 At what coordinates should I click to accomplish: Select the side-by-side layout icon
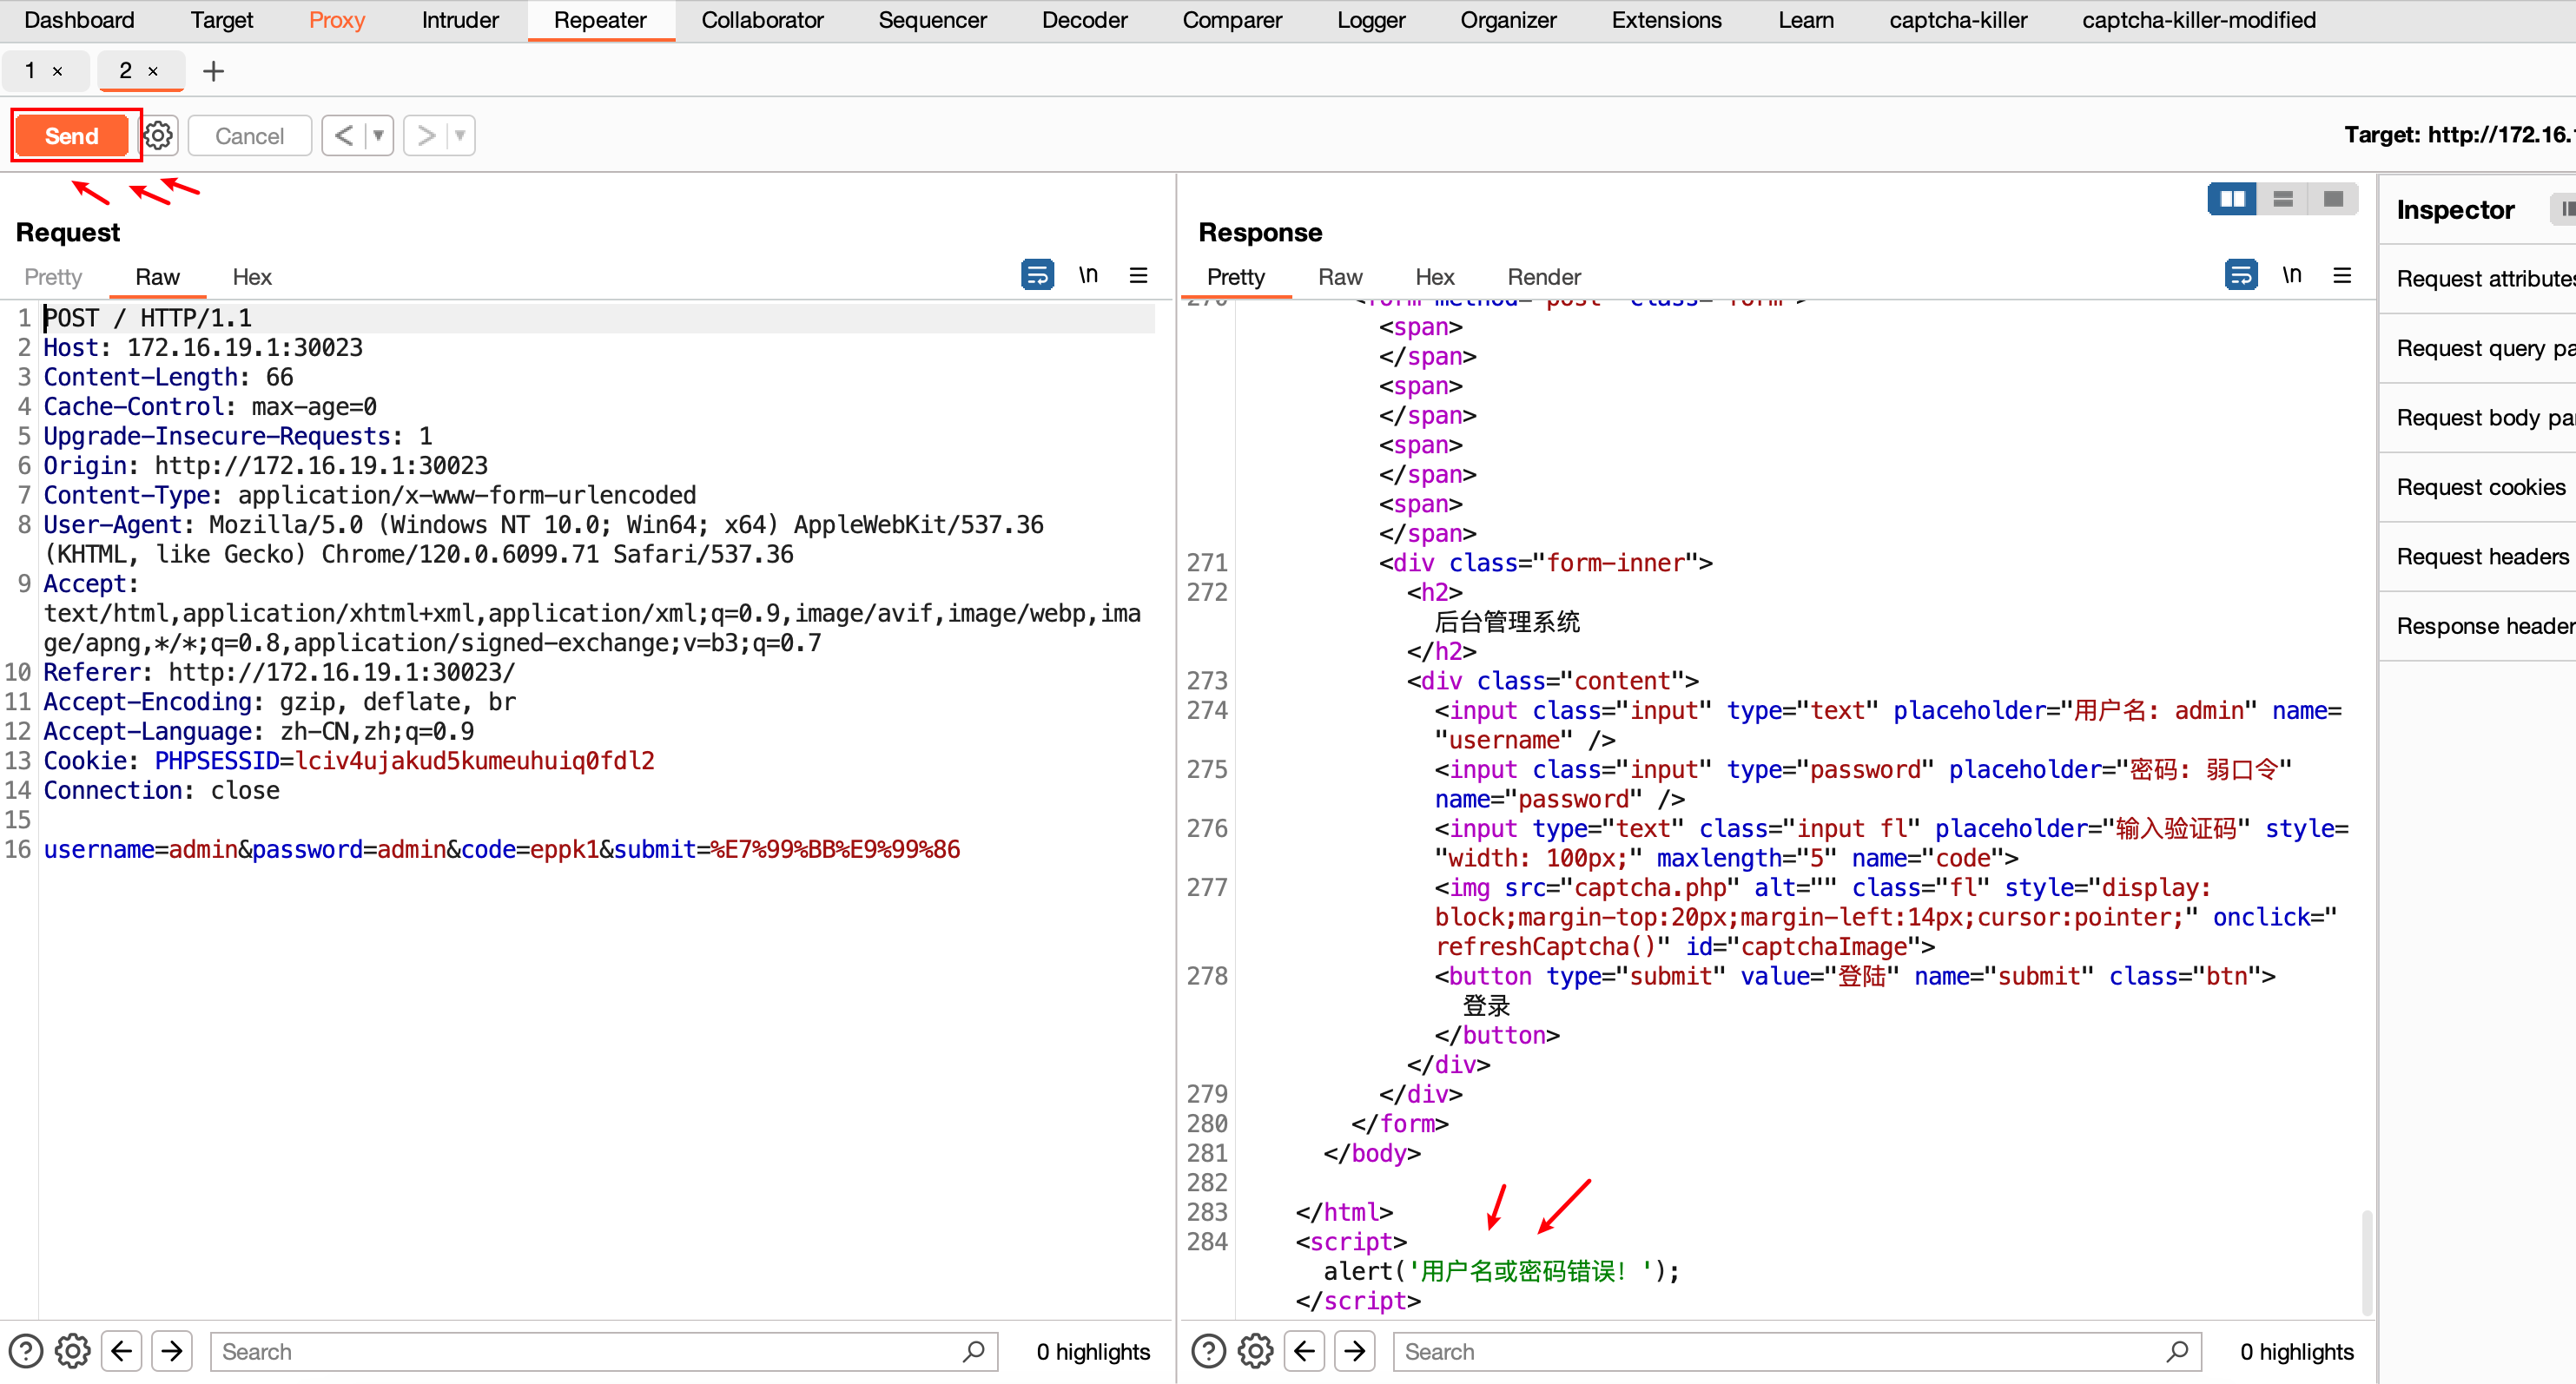pos(2232,199)
